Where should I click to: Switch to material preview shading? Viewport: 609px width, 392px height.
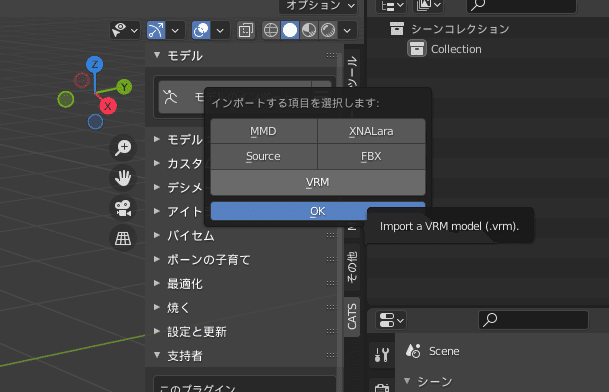tap(309, 30)
